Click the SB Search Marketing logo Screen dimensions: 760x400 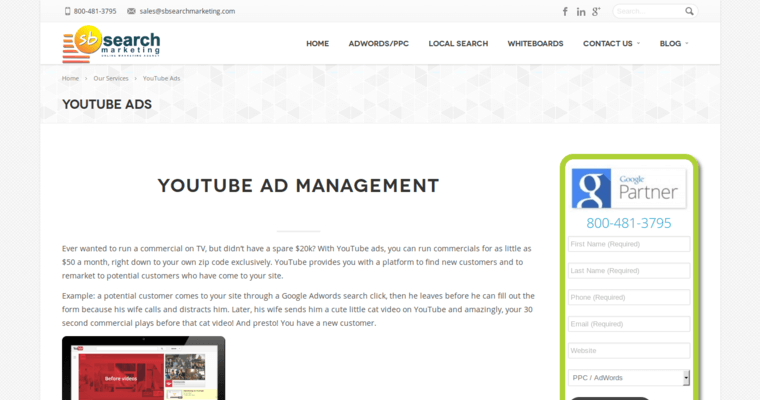click(111, 44)
